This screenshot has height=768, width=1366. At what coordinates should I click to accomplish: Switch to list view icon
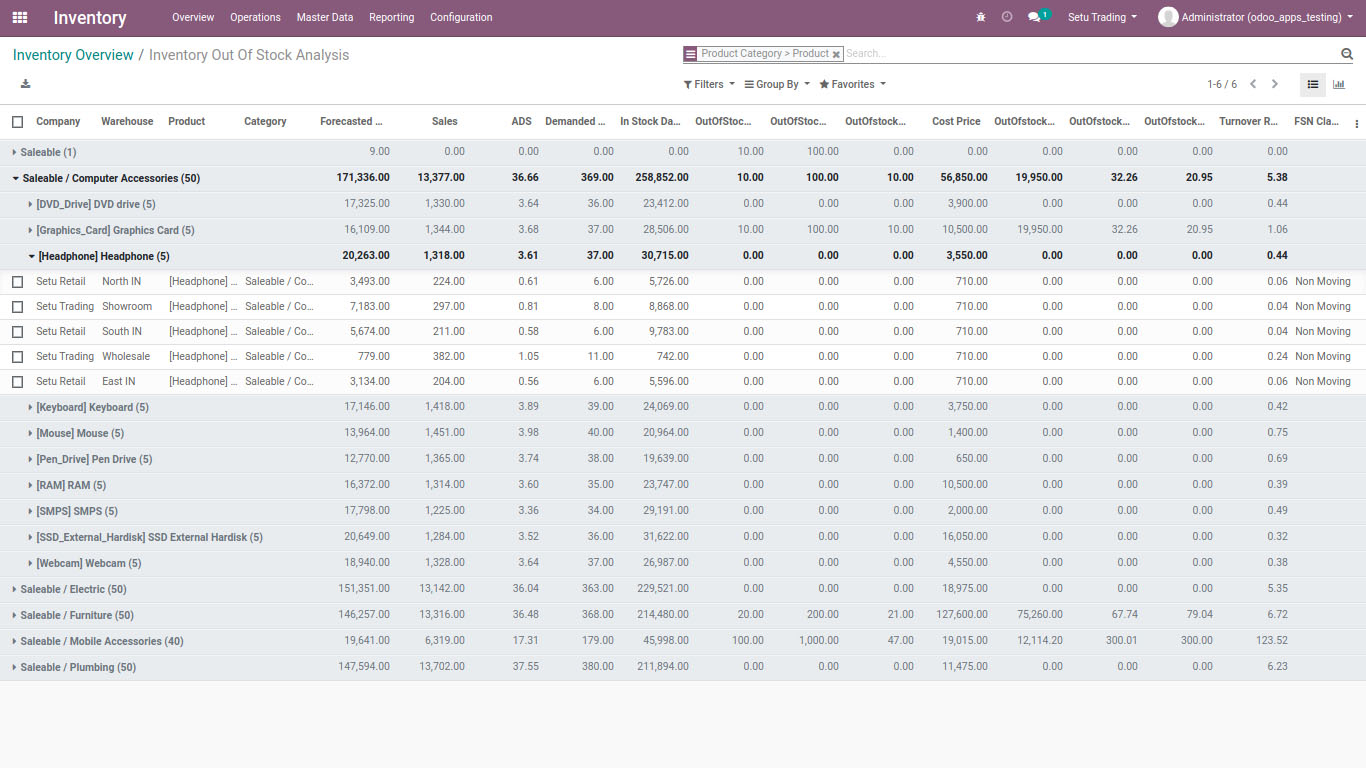[x=1312, y=85]
